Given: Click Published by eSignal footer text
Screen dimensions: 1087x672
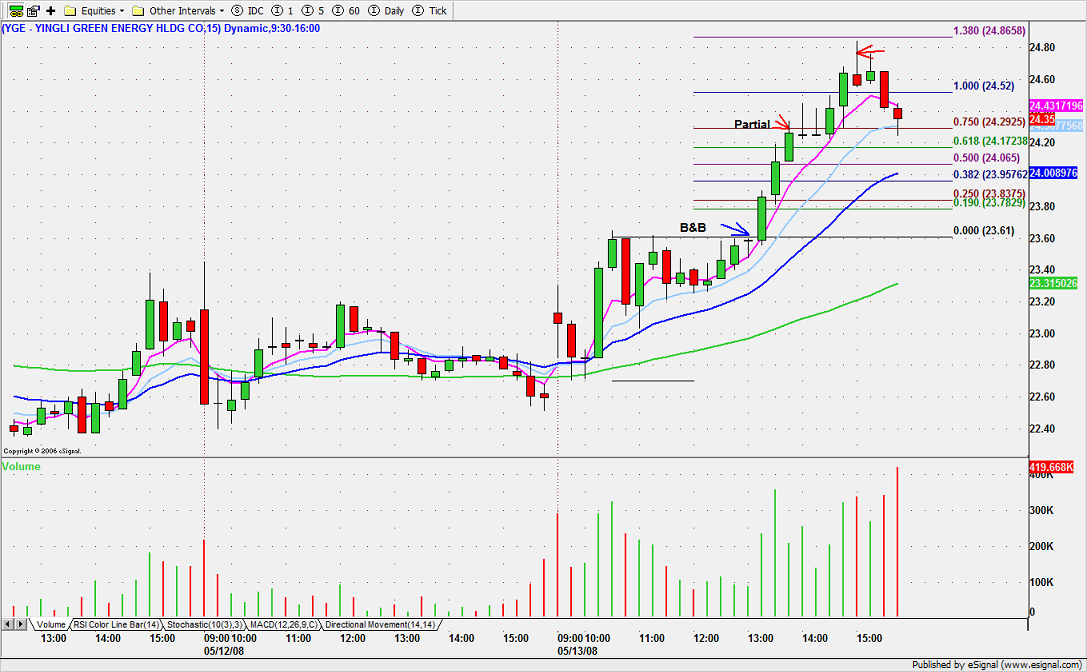Looking at the screenshot, I should coord(997,665).
